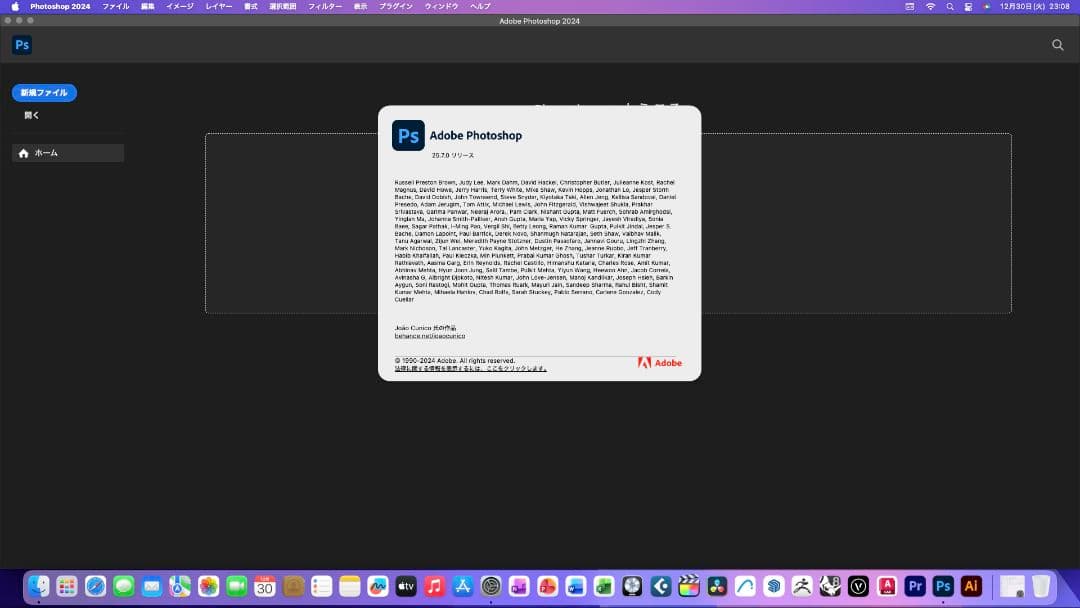
Task: Open the レイヤー menu
Action: (x=218, y=6)
